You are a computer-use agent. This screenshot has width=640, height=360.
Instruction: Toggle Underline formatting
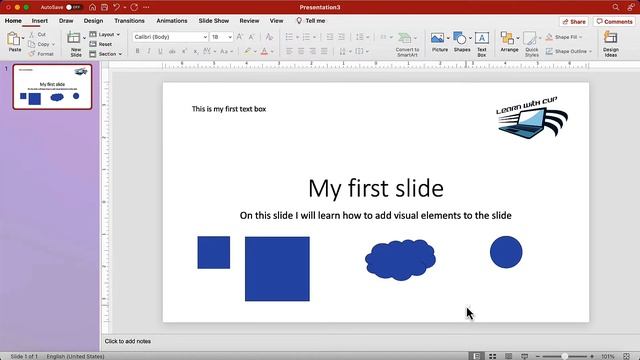[x=160, y=51]
